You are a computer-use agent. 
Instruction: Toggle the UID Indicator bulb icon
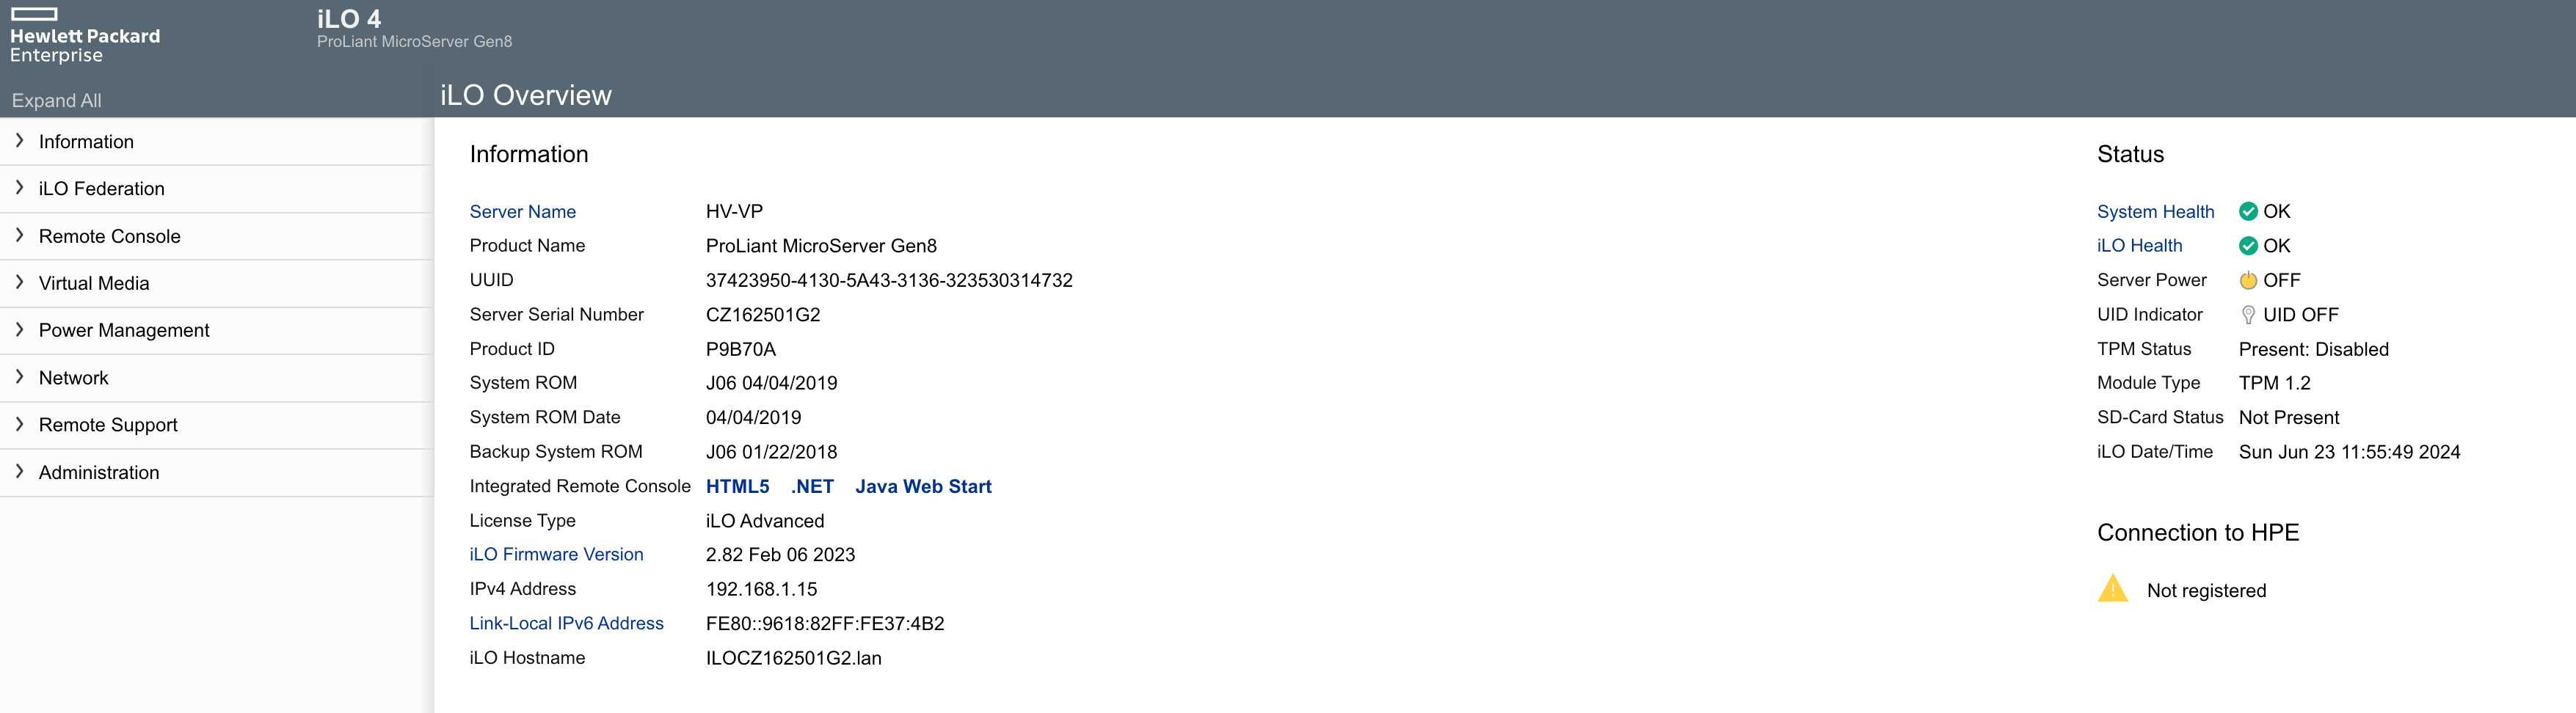[x=2248, y=315]
